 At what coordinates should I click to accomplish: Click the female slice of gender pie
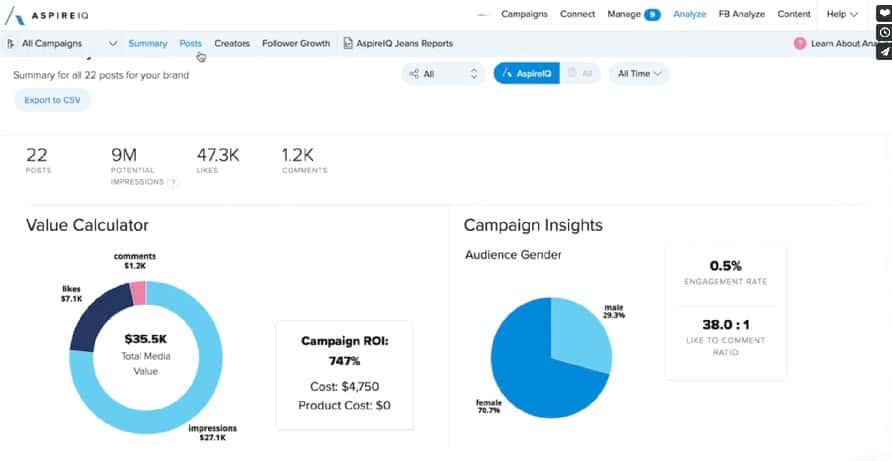(x=529, y=370)
